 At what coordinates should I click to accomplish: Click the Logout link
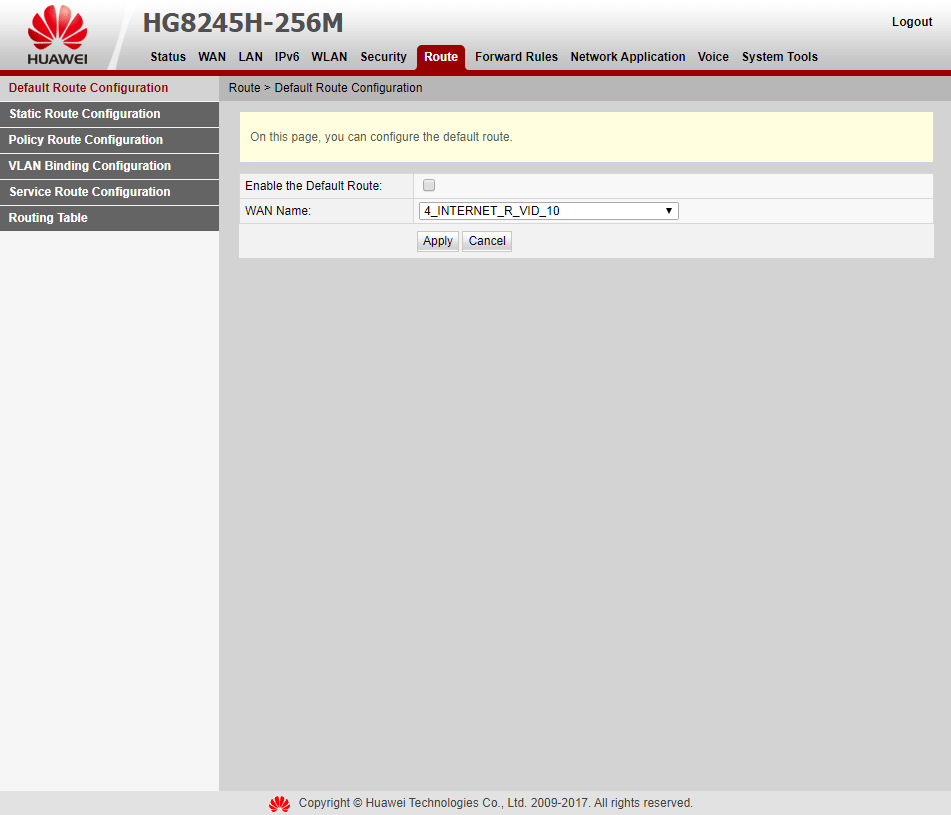click(911, 21)
